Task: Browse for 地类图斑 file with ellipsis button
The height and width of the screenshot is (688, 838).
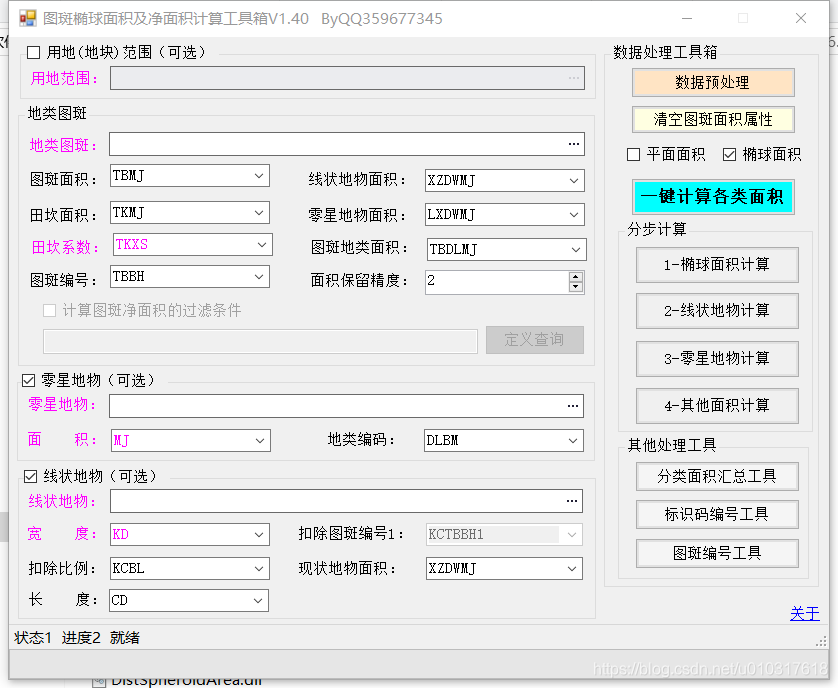Action: (x=573, y=144)
